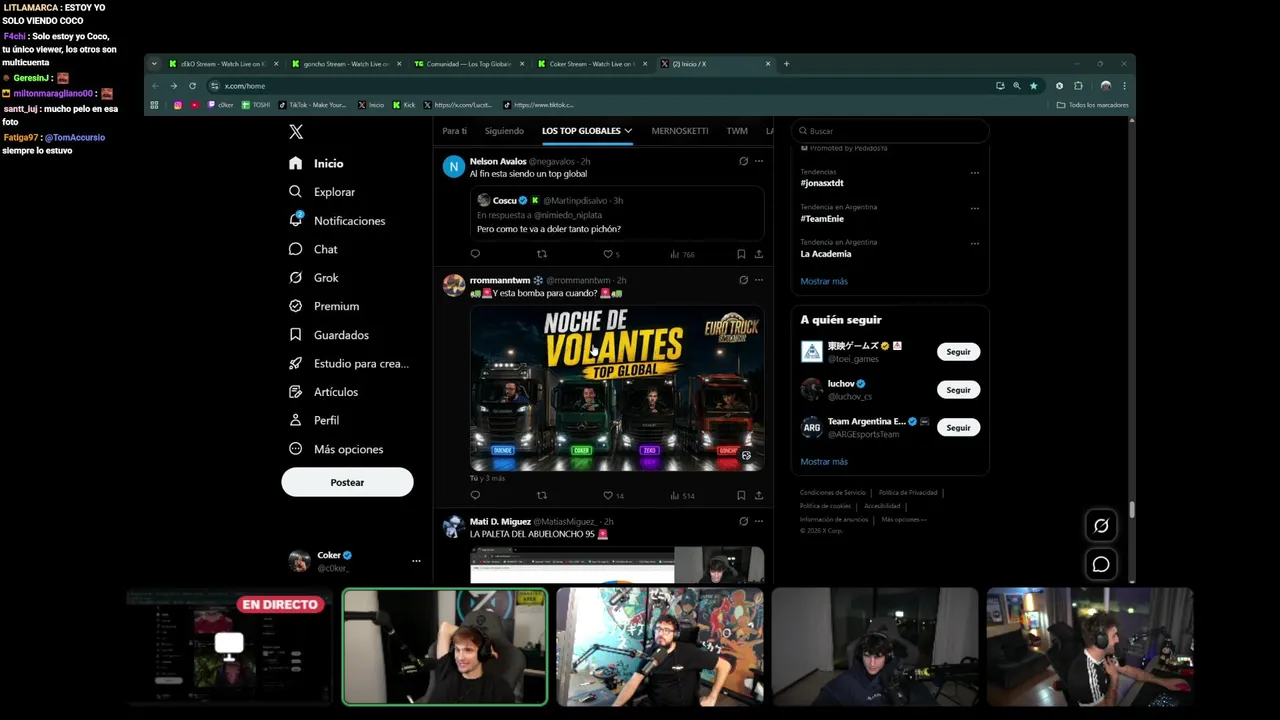The image size is (1280, 720).
Task: Open #TeamEnie trend
Action: (822, 219)
